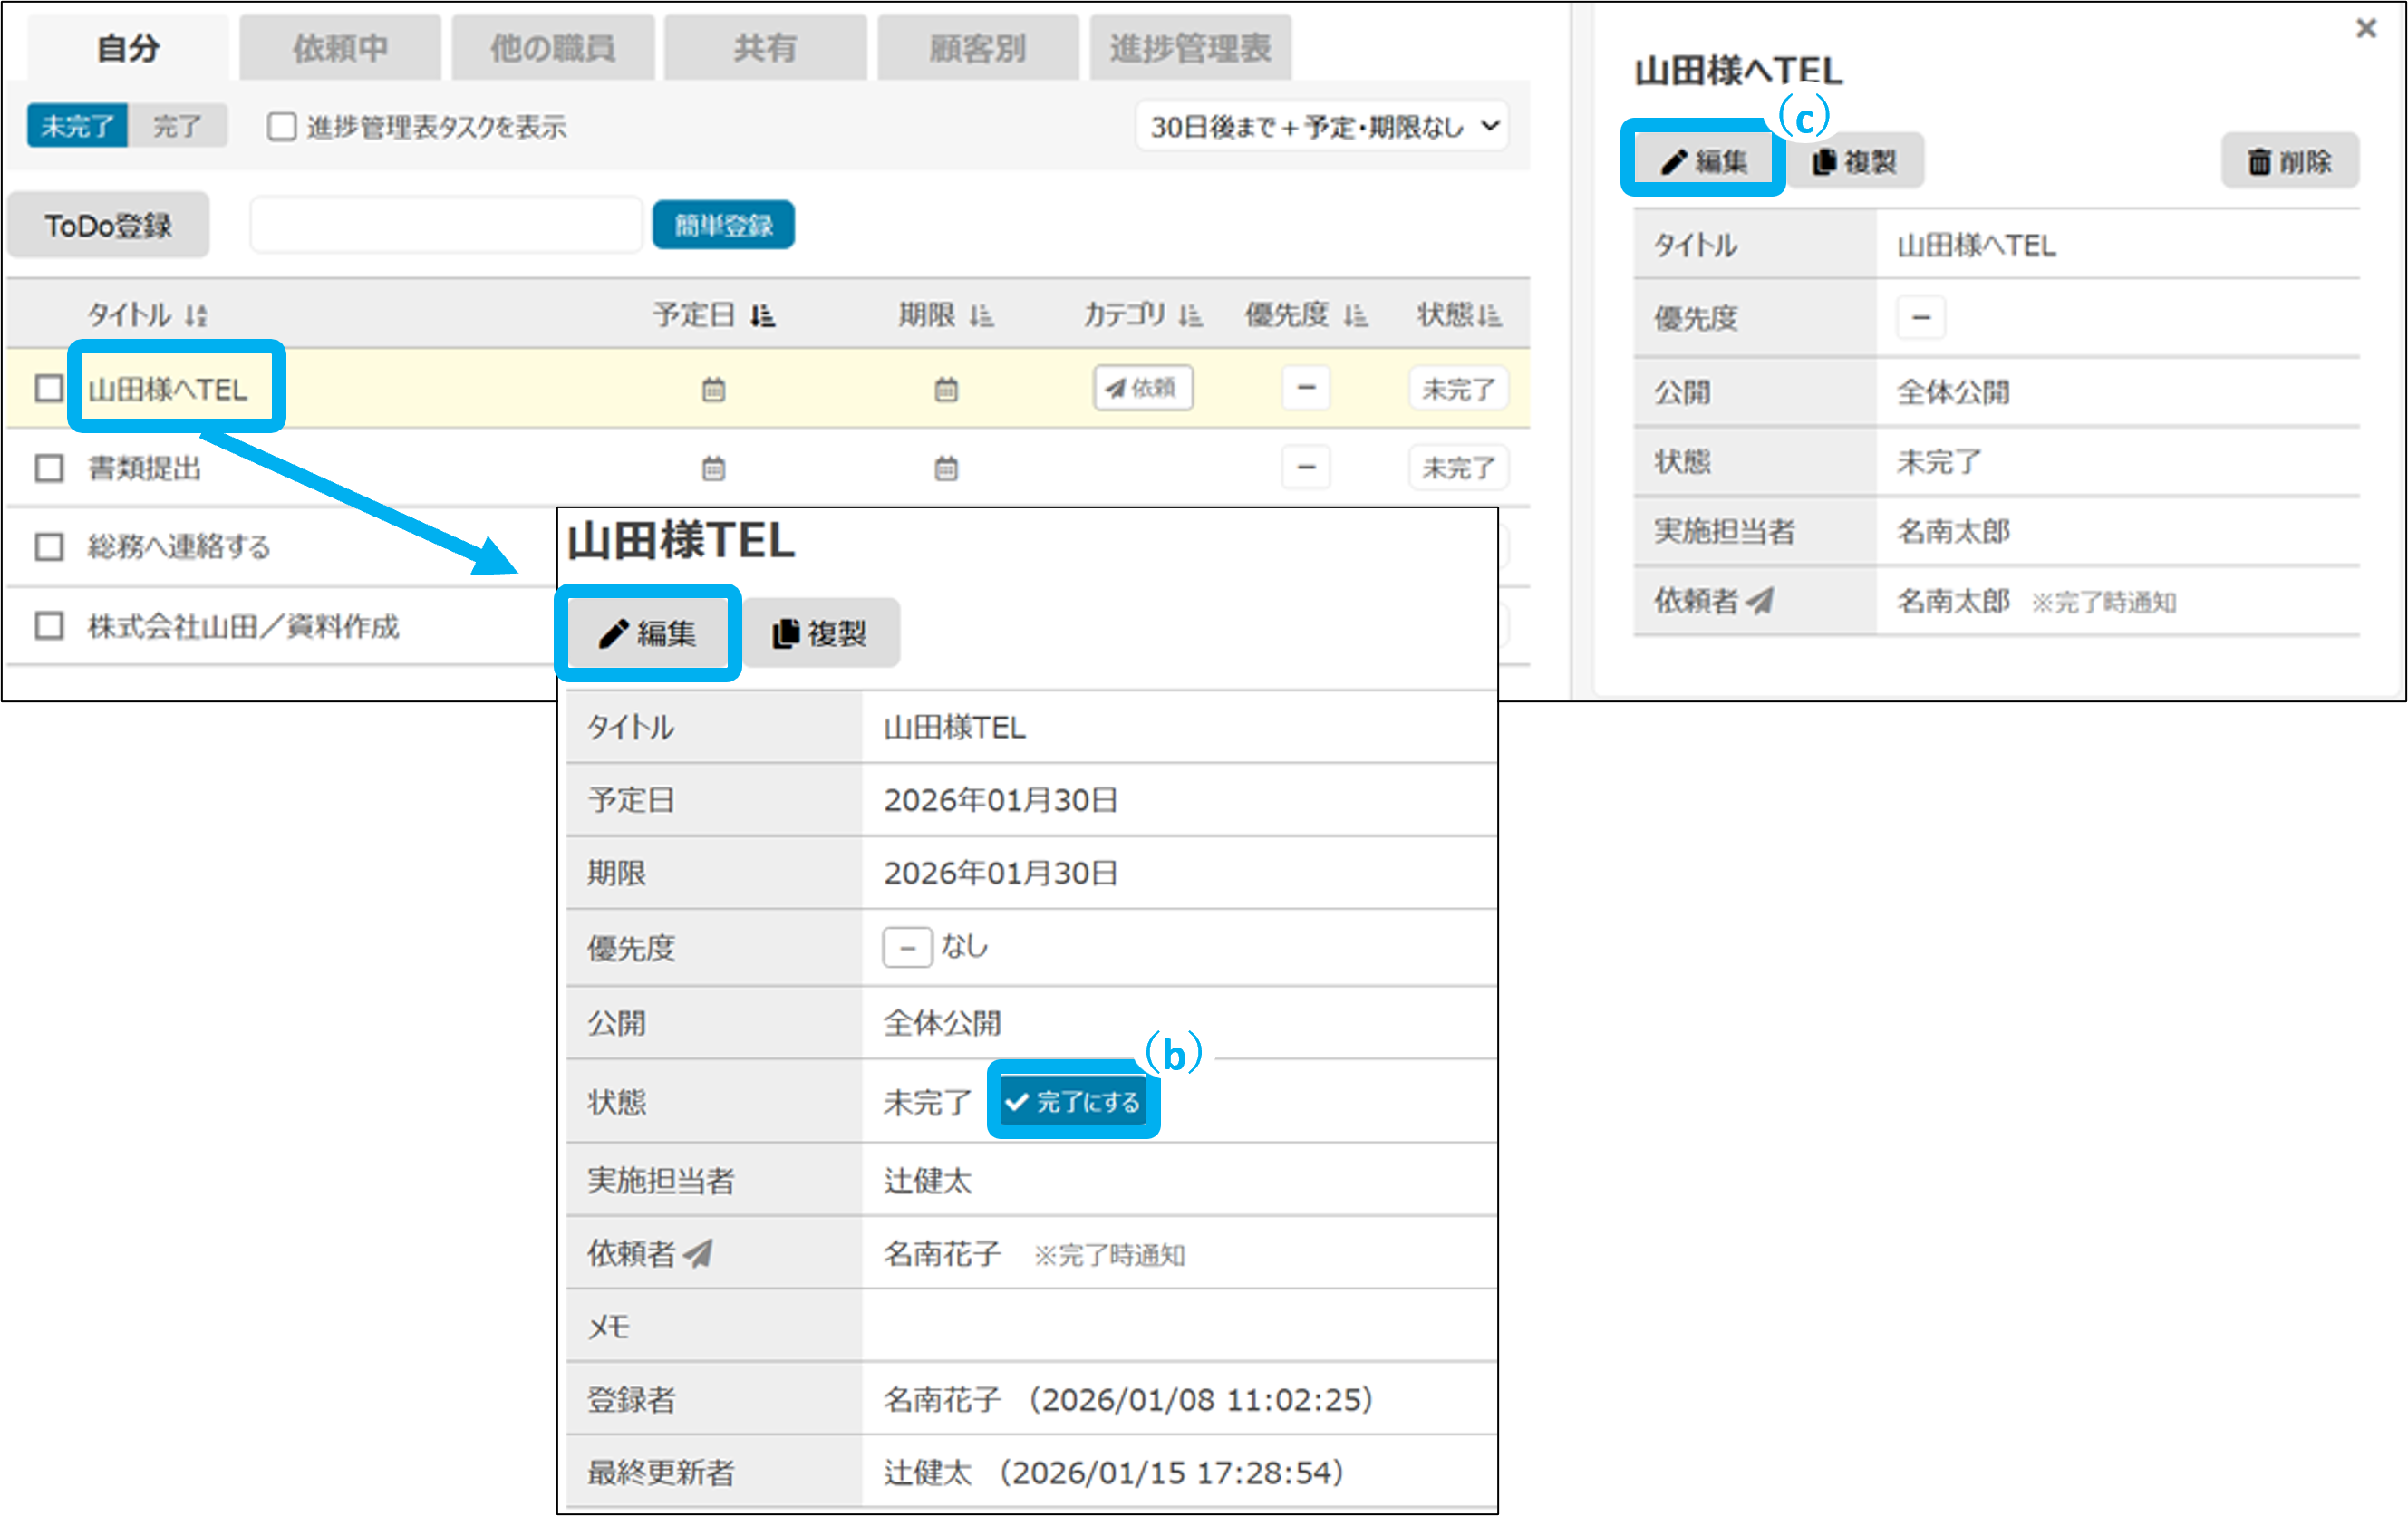Open the priority selector in the 書類提出 row
This screenshot has width=2408, height=1516.
tap(1305, 467)
